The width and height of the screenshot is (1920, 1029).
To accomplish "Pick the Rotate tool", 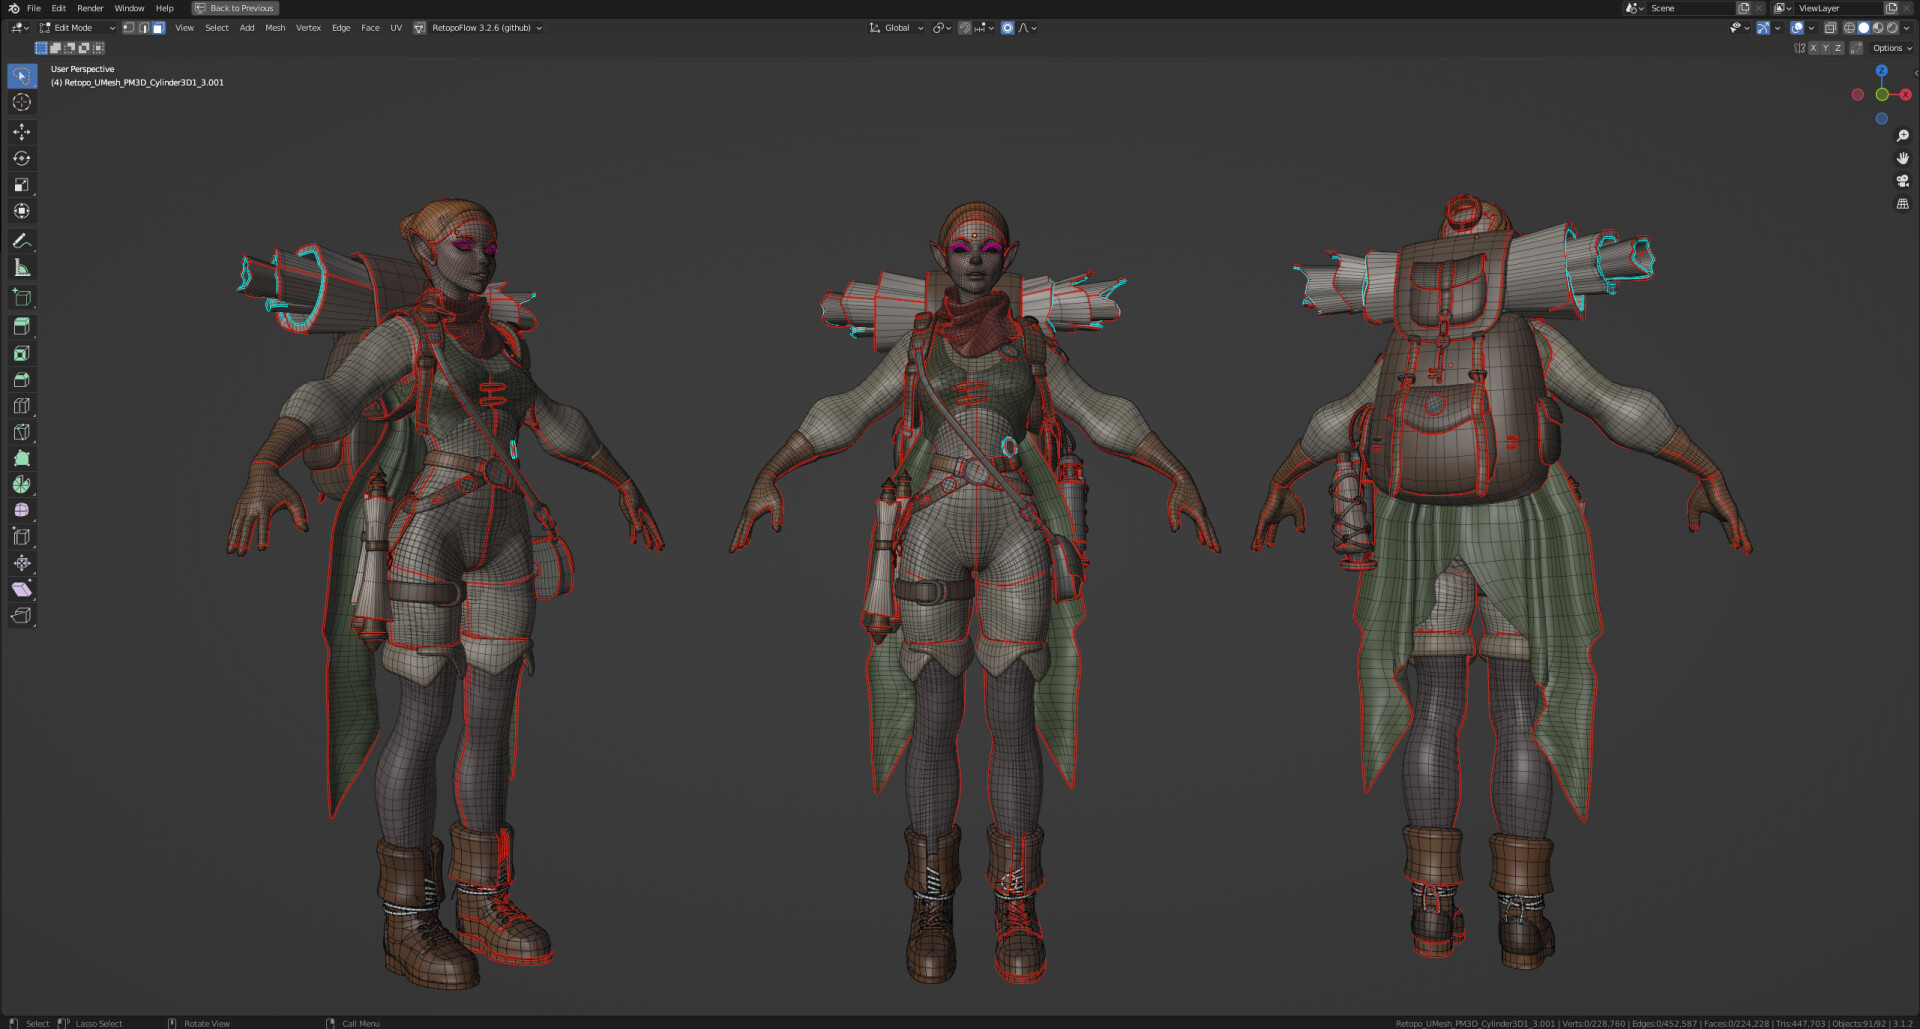I will pyautogui.click(x=21, y=158).
